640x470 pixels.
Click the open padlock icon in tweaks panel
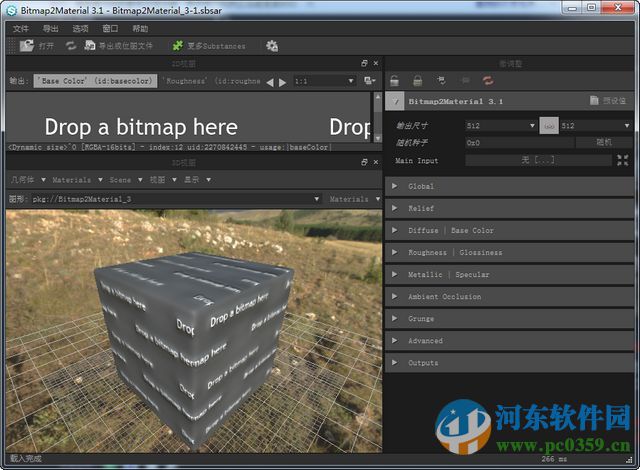coord(395,80)
